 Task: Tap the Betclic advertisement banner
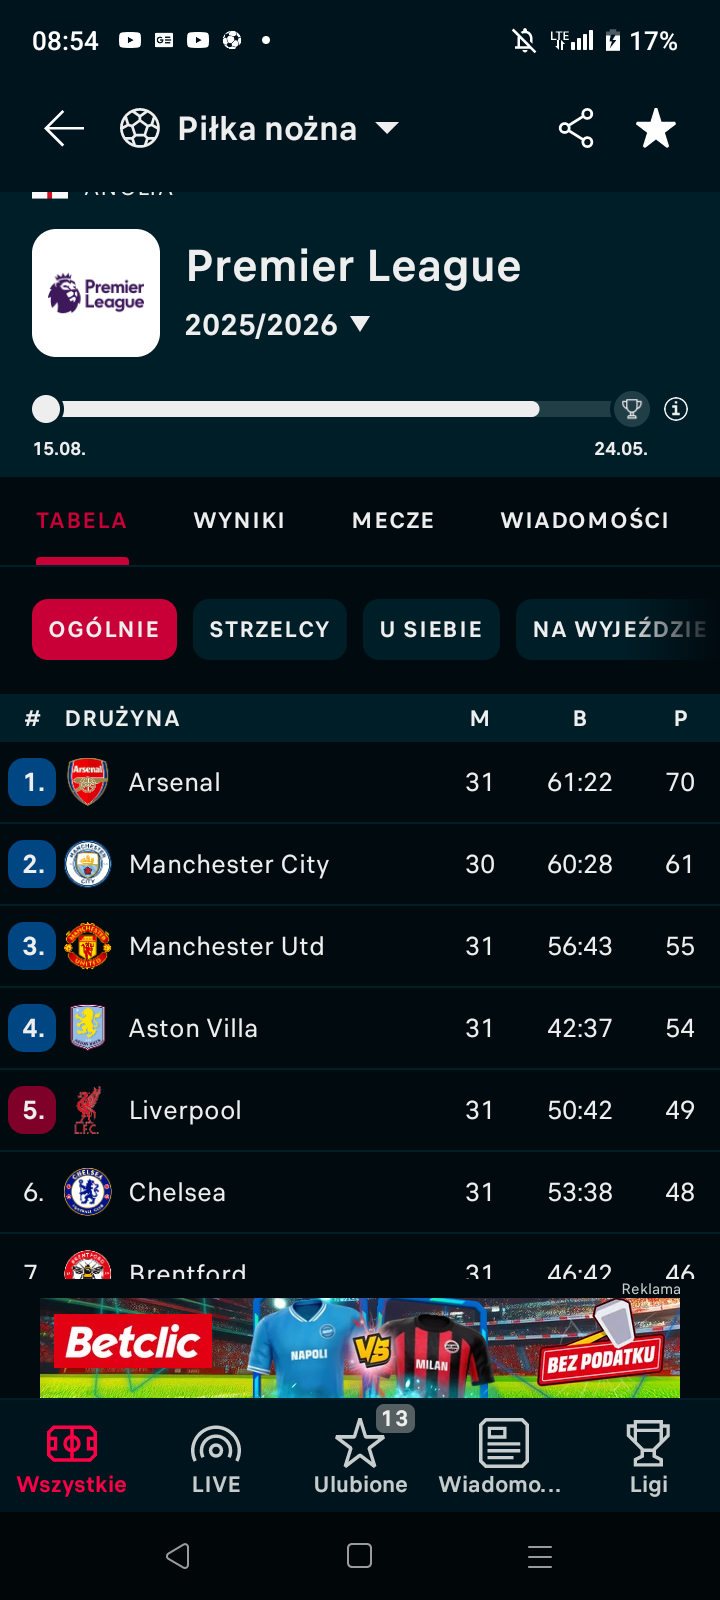[x=360, y=1346]
